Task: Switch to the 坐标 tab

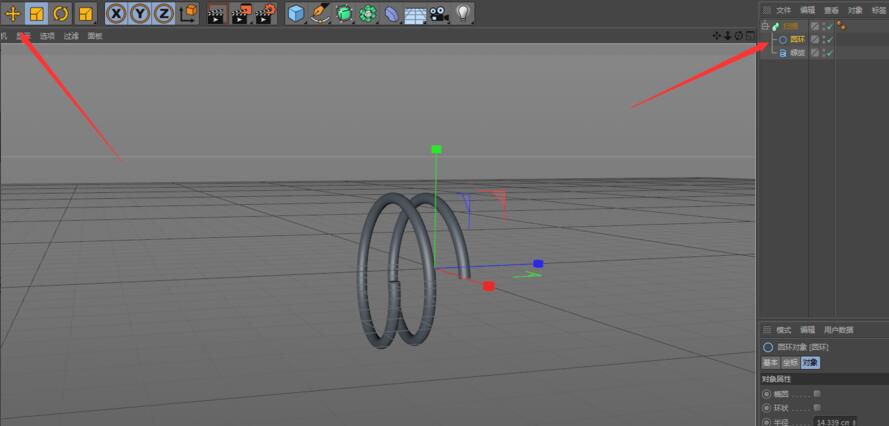Action: coord(790,362)
